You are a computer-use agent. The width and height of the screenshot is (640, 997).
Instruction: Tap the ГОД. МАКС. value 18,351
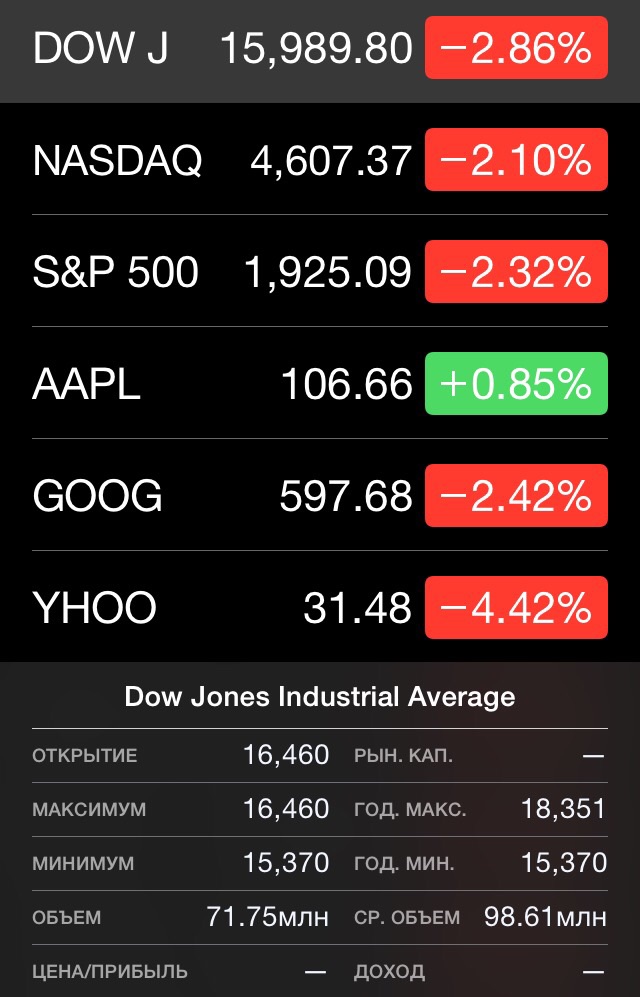click(x=563, y=809)
